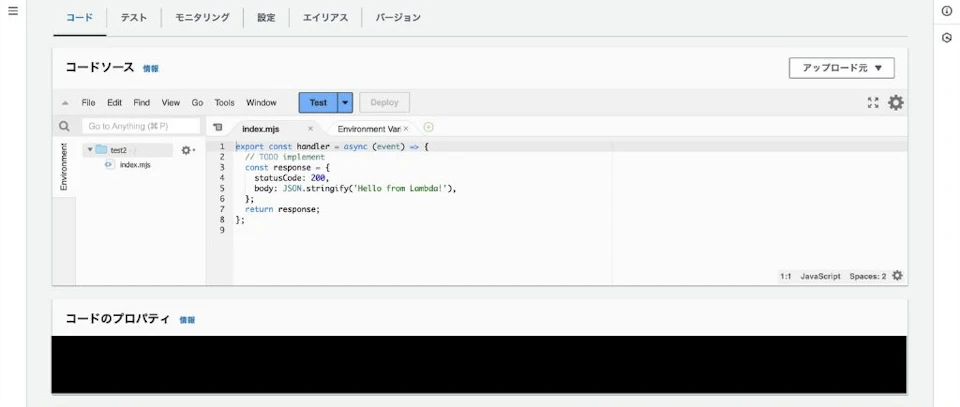Click line number 5 in the gutter
This screenshot has width=960, height=407.
tap(222, 188)
